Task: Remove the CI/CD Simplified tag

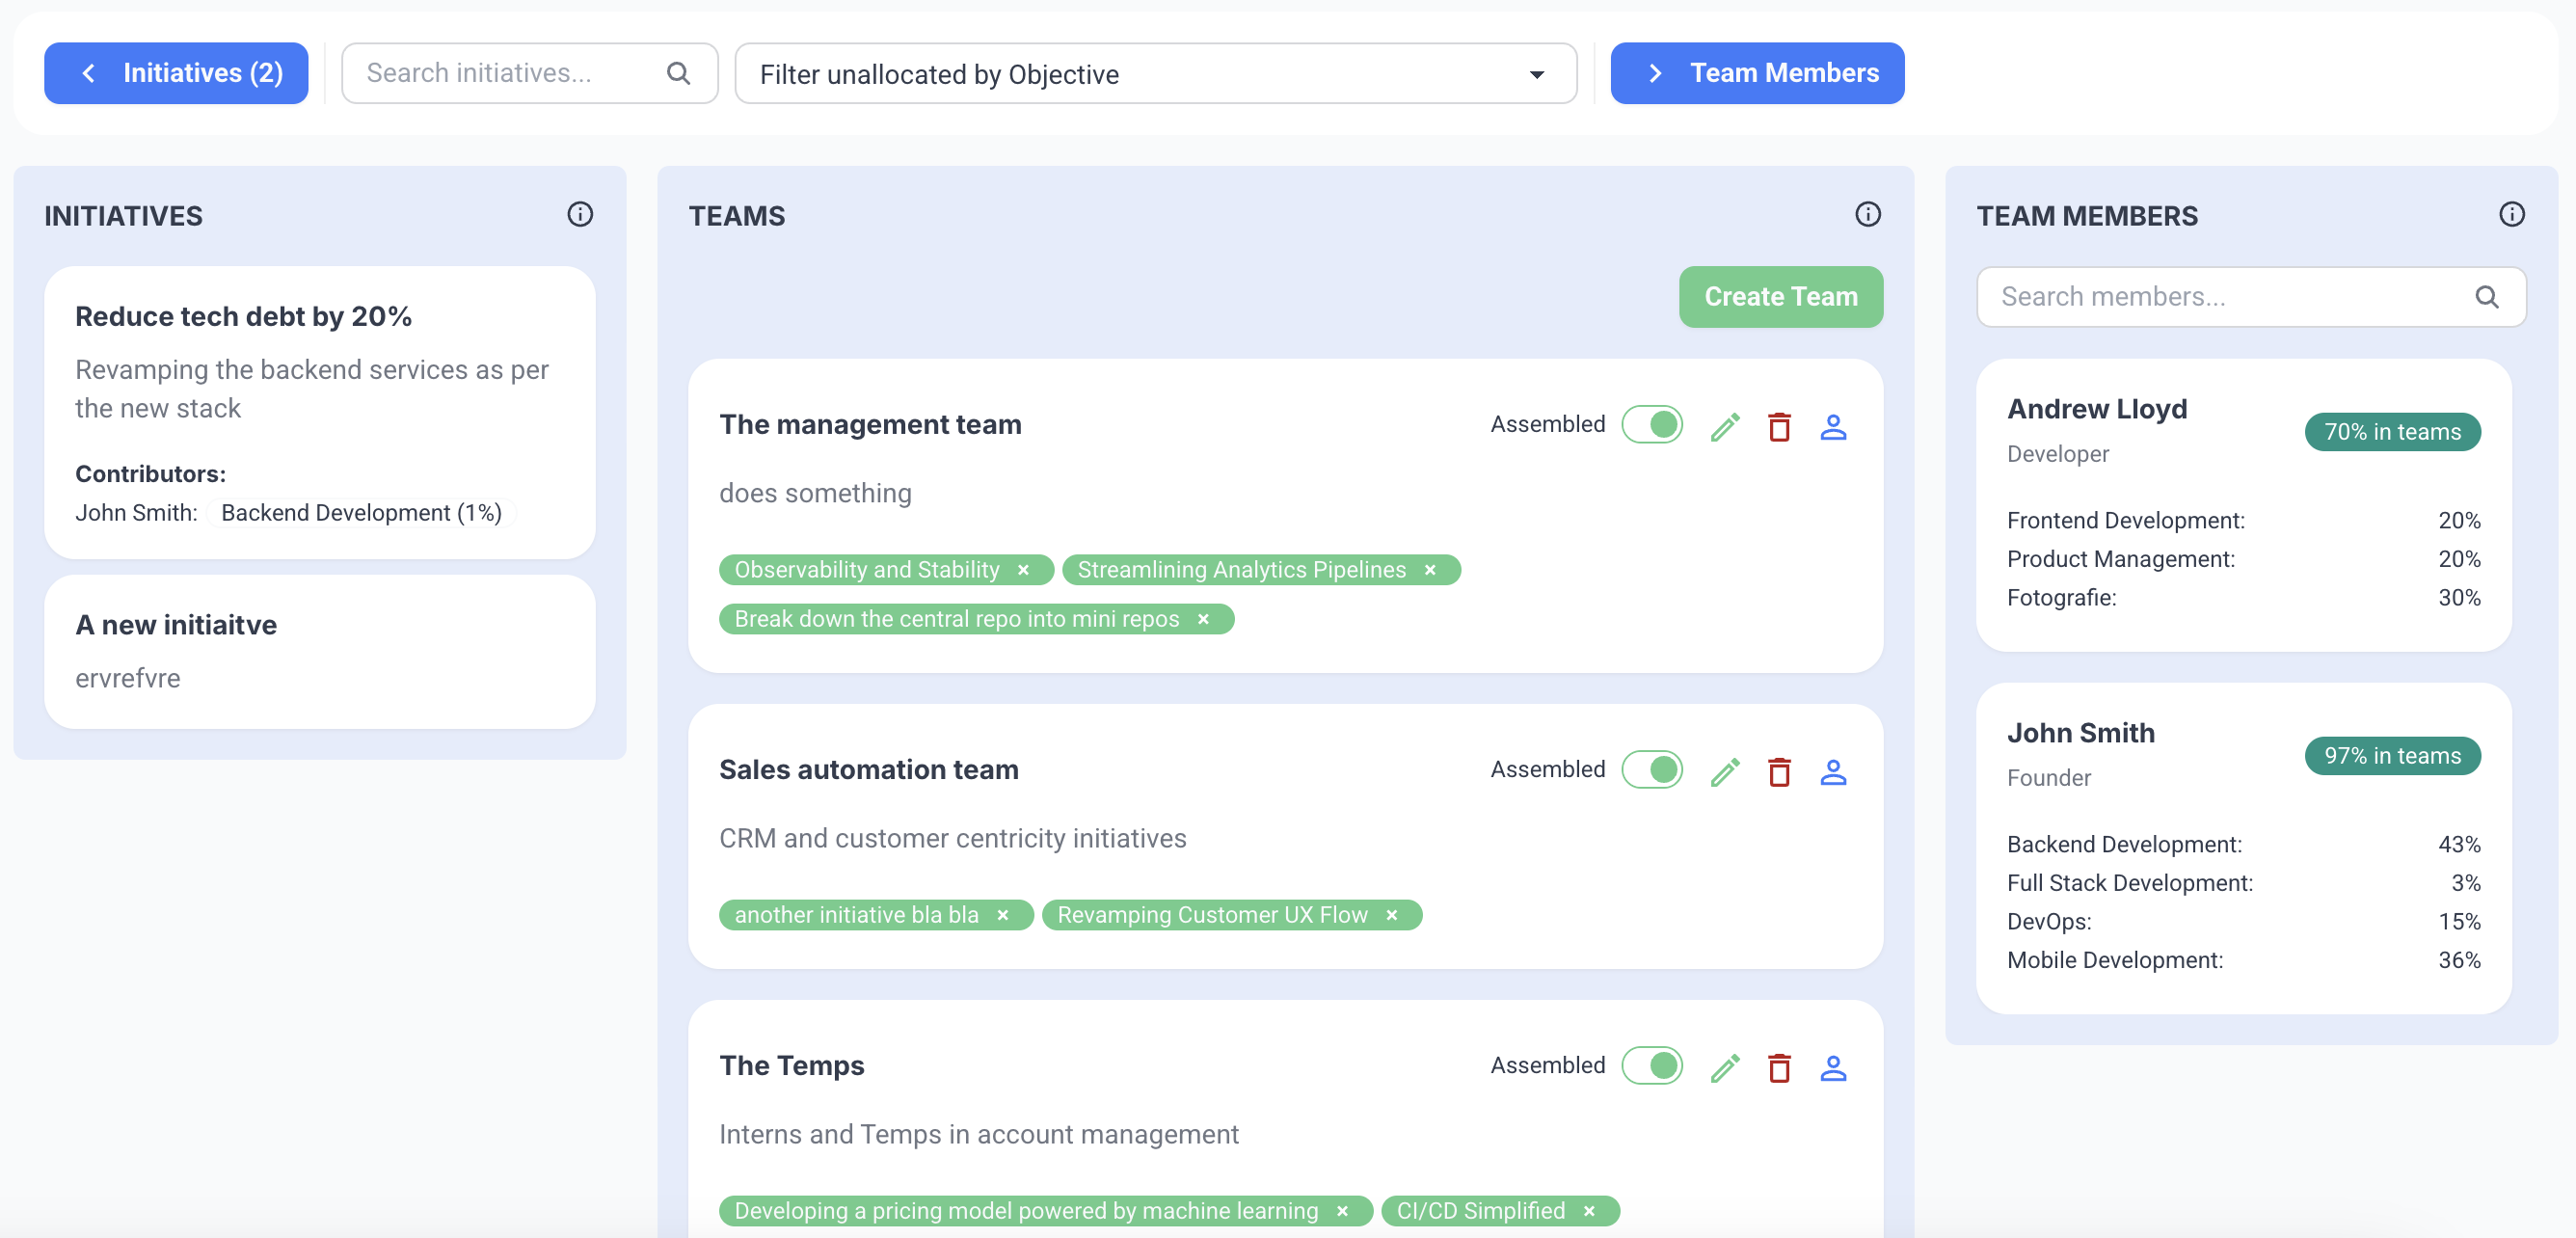Action: point(1589,1211)
